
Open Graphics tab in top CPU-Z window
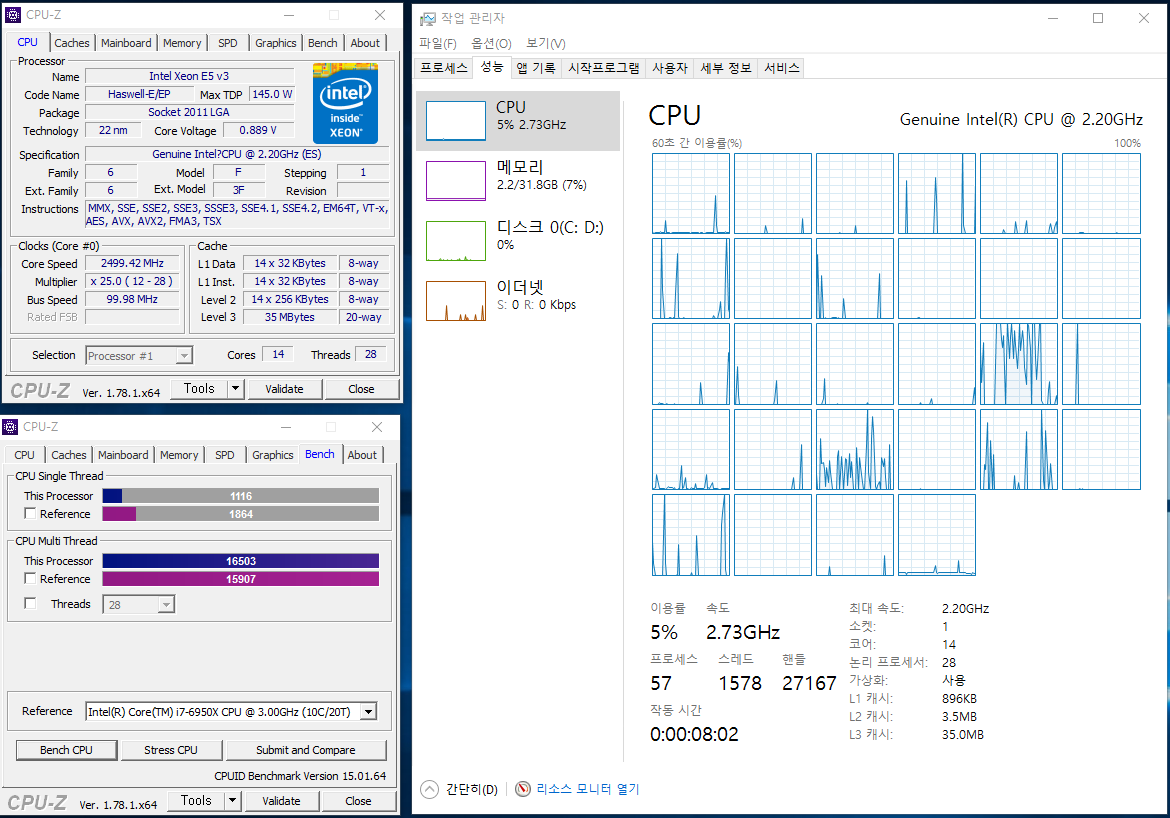pyautogui.click(x=275, y=43)
